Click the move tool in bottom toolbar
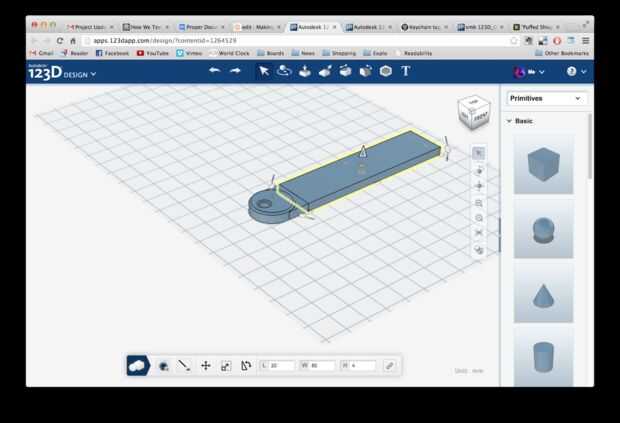Viewport: 620px width, 423px height. click(205, 366)
